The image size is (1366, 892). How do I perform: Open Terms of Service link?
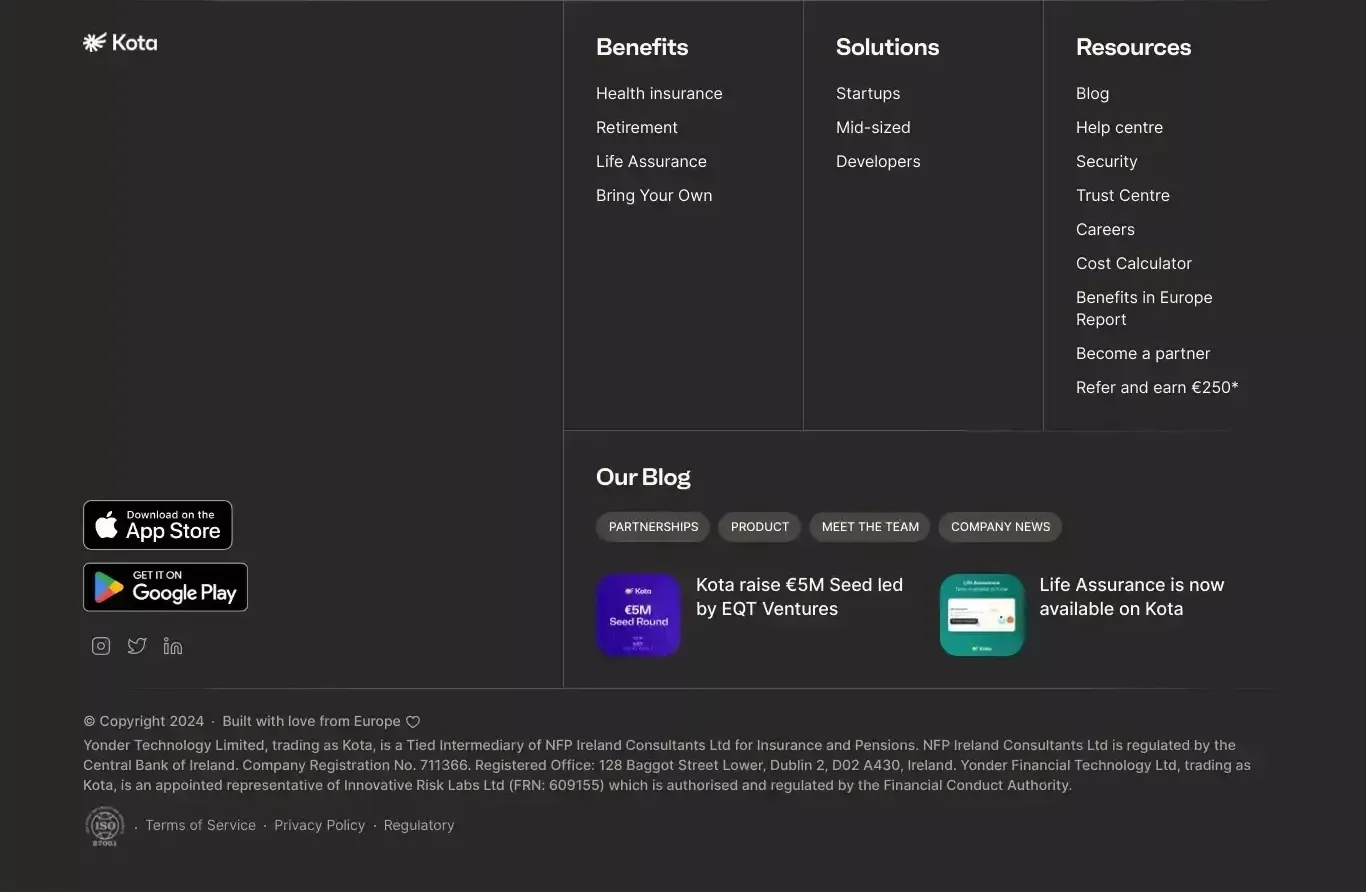(200, 825)
